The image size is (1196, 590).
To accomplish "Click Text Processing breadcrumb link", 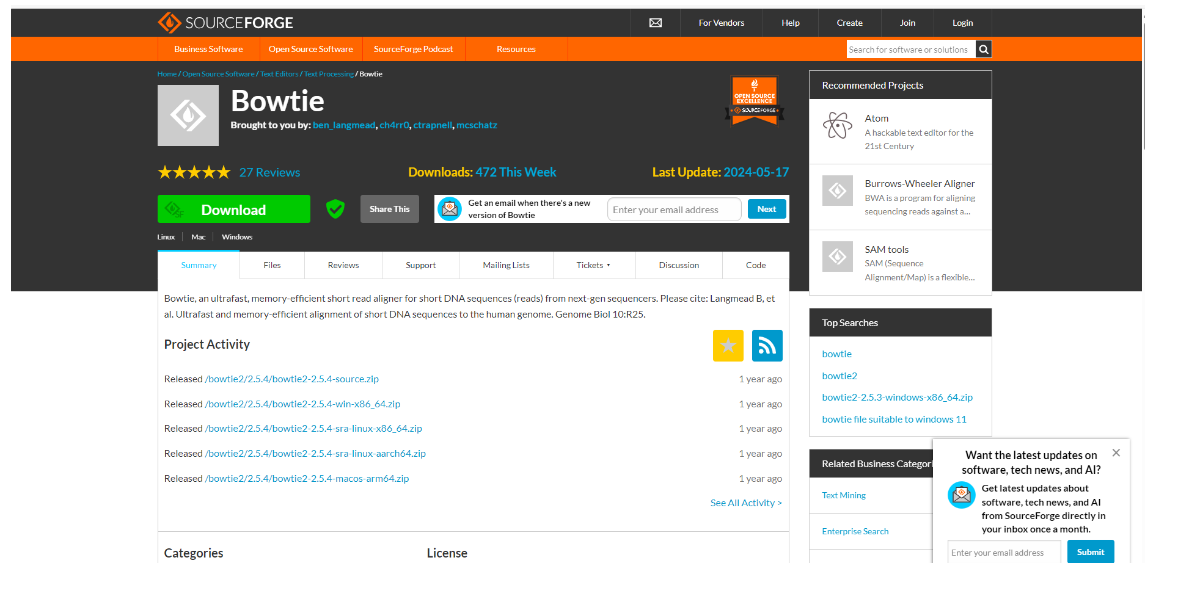I will pyautogui.click(x=329, y=74).
